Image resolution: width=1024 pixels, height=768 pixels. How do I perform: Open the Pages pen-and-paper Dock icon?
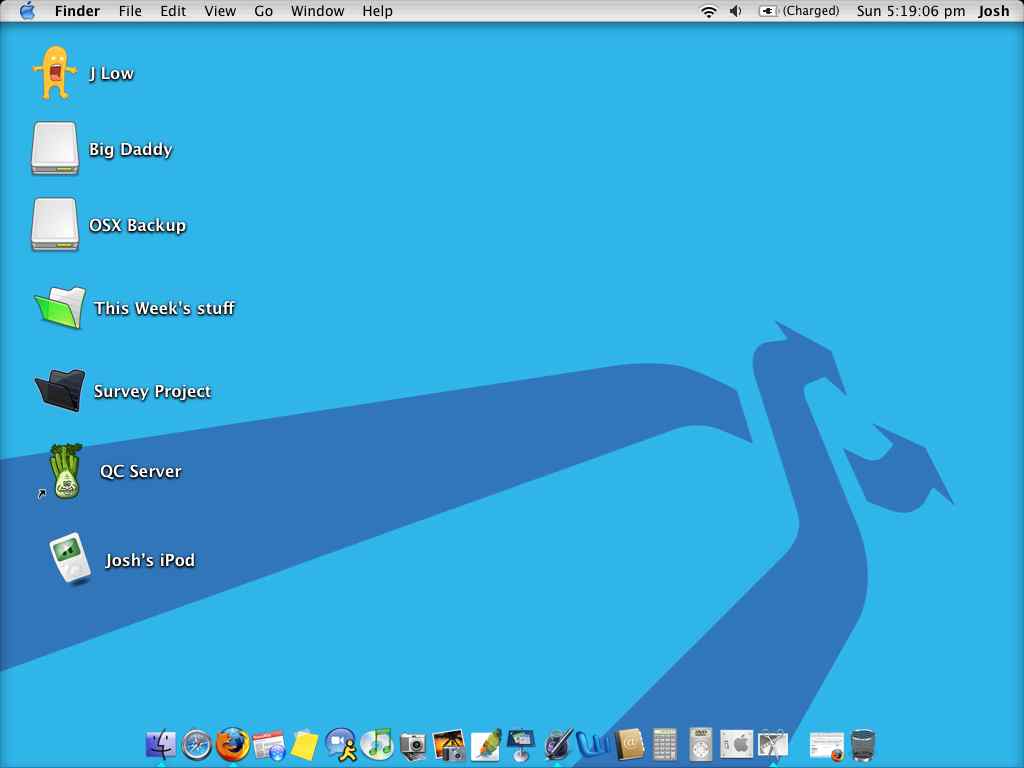click(485, 745)
